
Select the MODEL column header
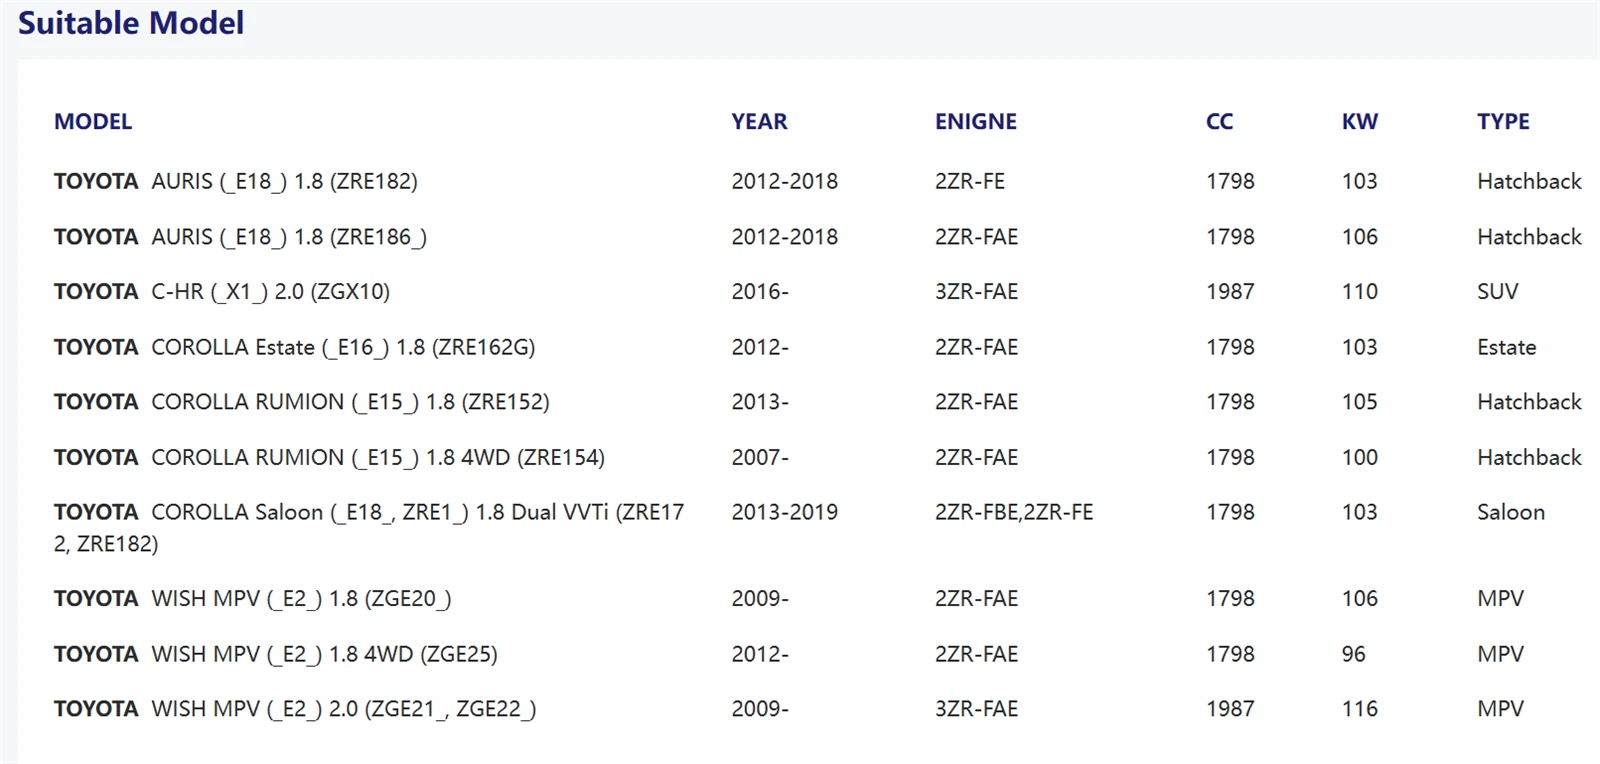(x=93, y=122)
